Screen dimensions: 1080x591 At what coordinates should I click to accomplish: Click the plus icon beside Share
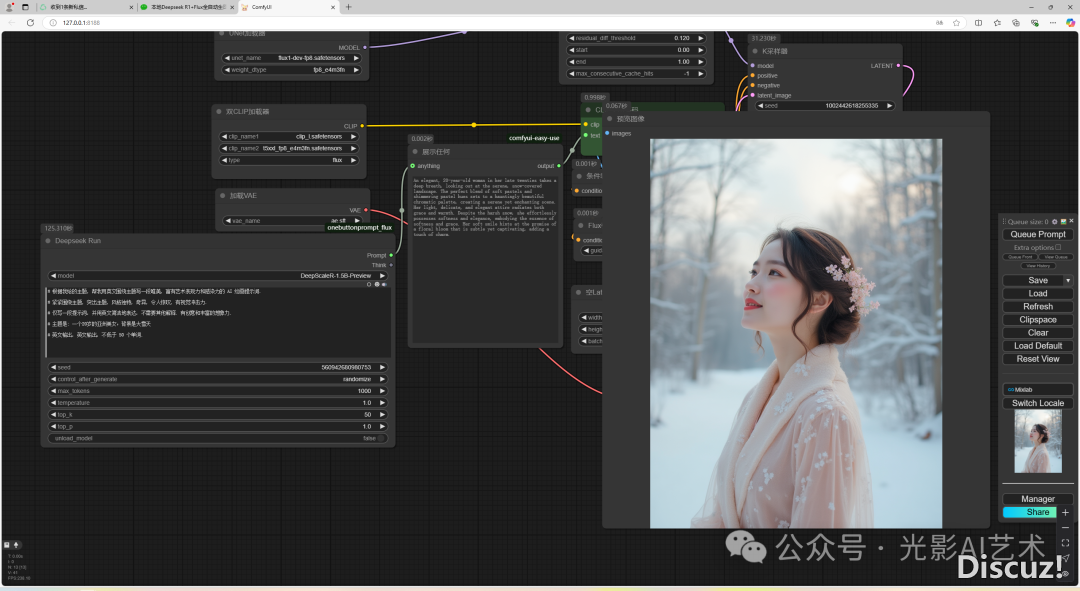[1065, 512]
